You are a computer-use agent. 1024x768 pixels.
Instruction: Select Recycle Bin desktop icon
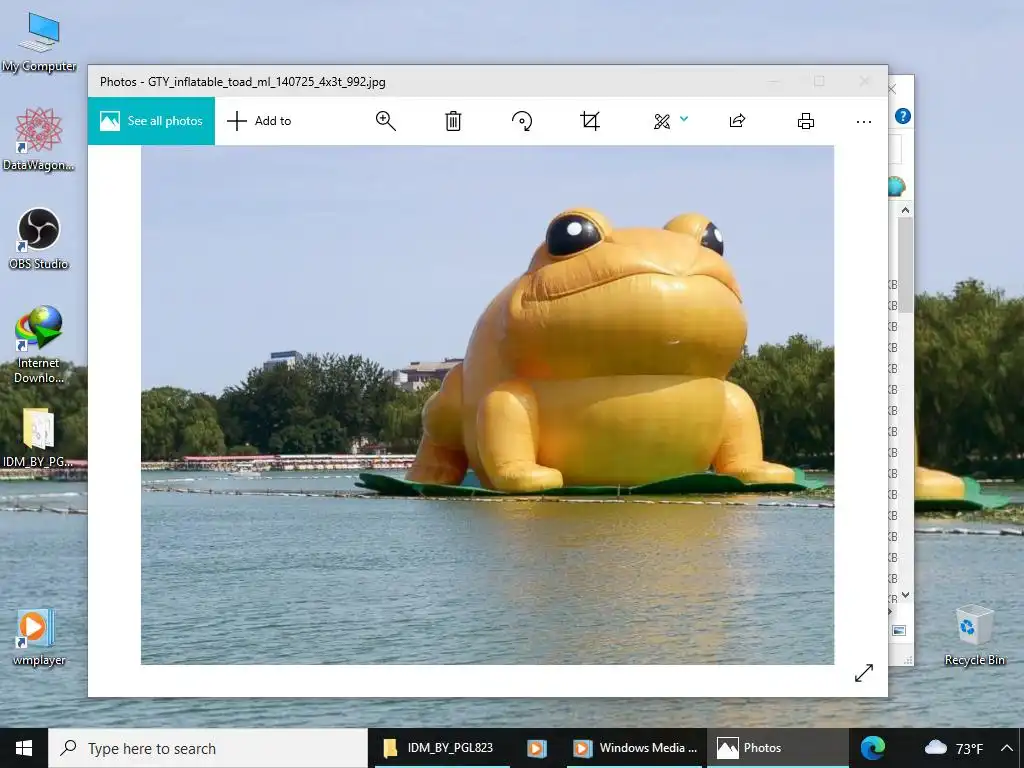tap(974, 635)
